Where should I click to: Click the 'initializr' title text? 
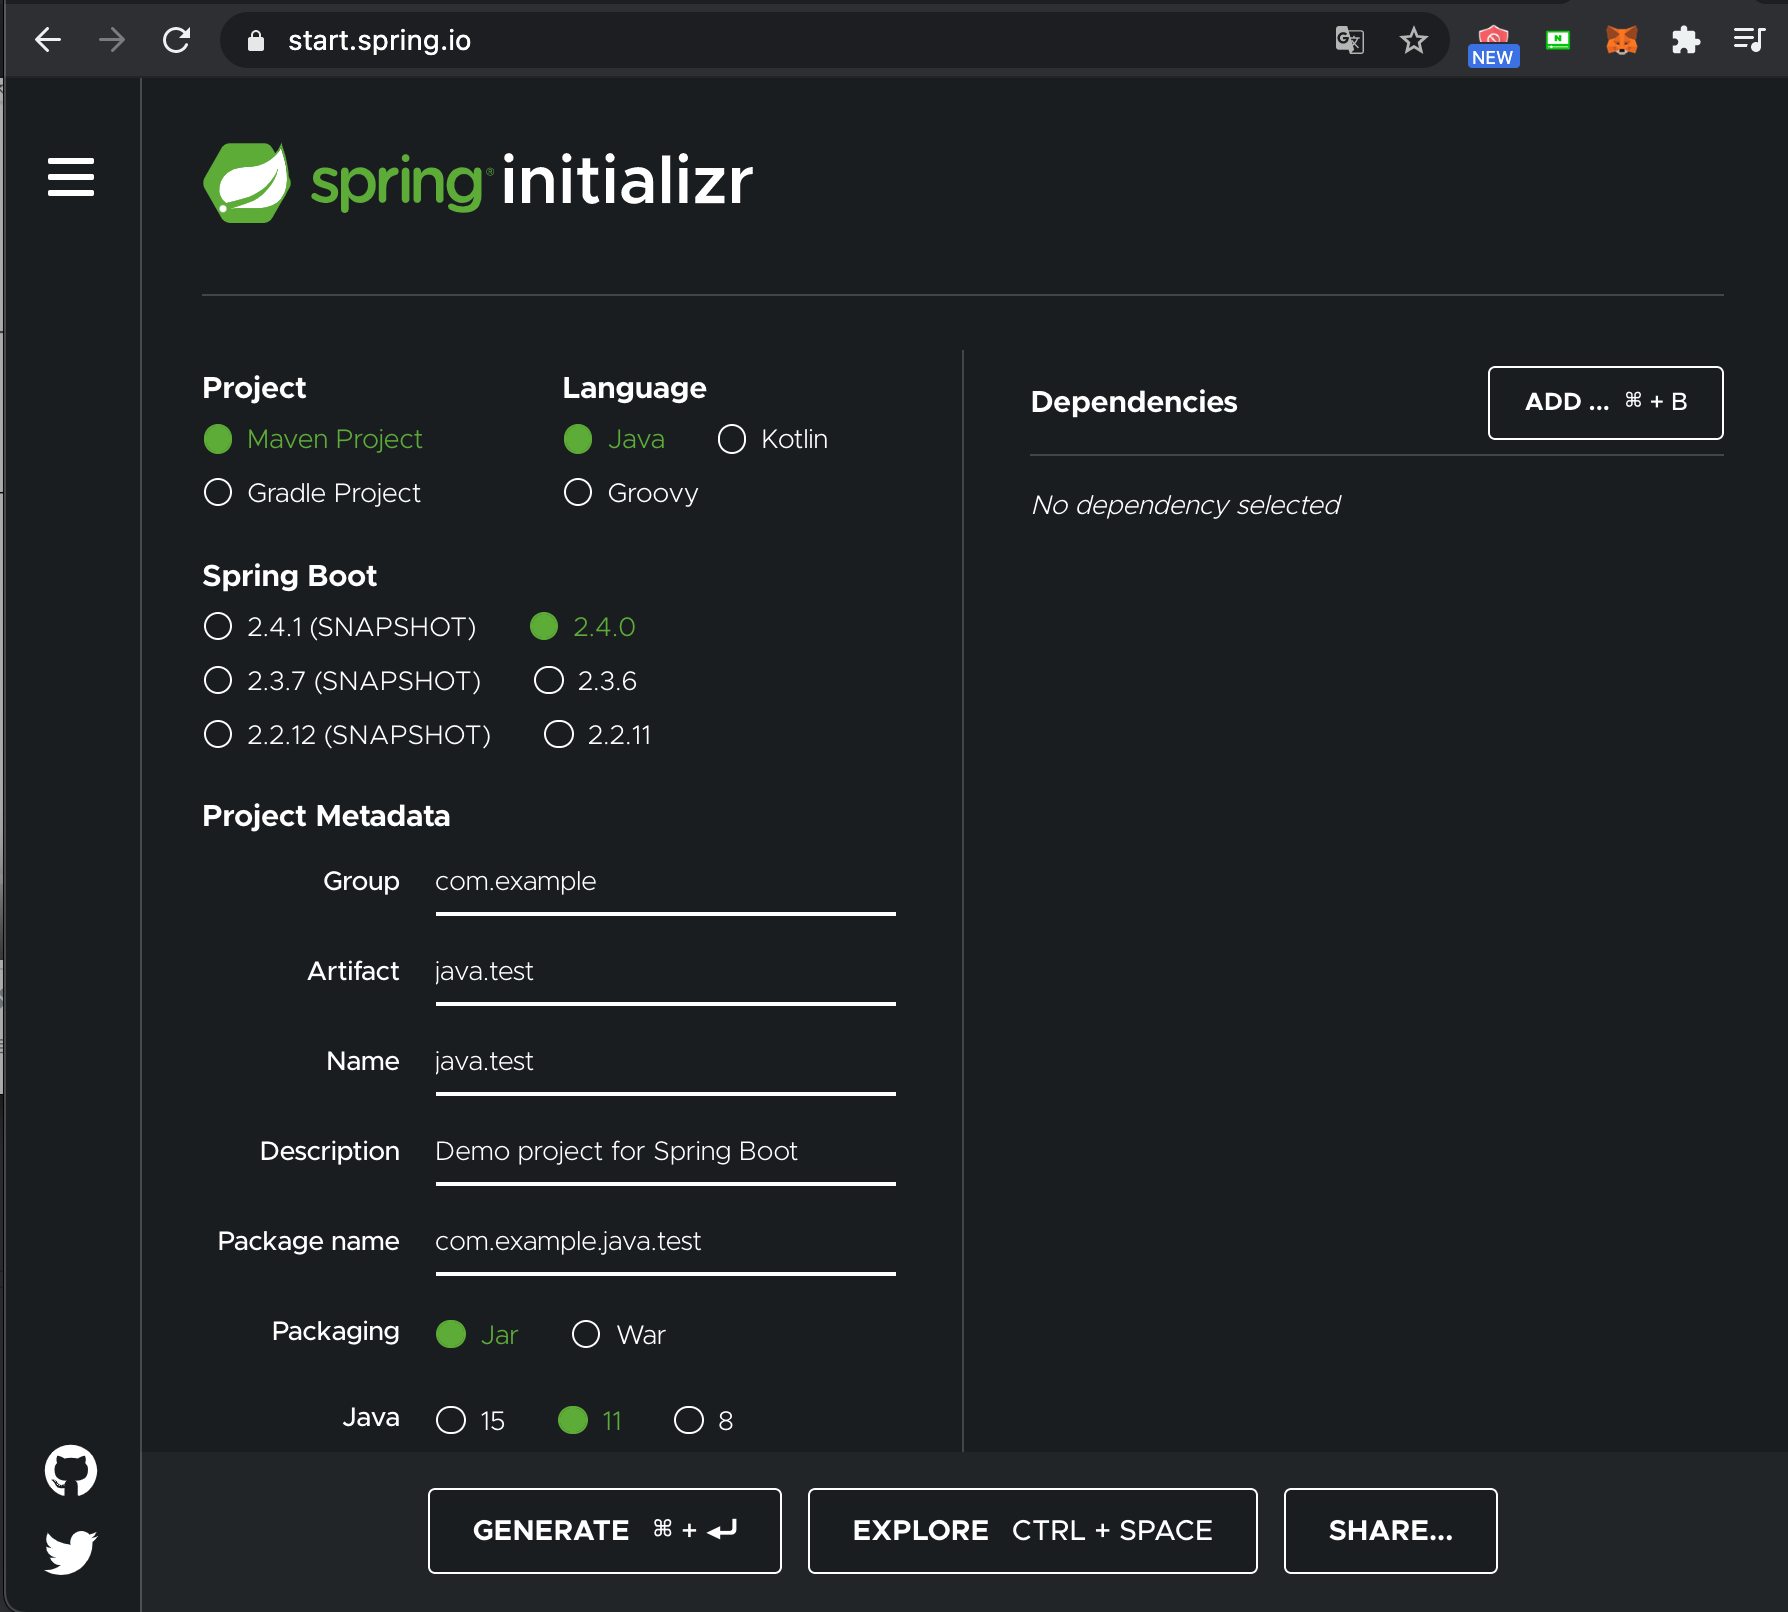pyautogui.click(x=627, y=181)
